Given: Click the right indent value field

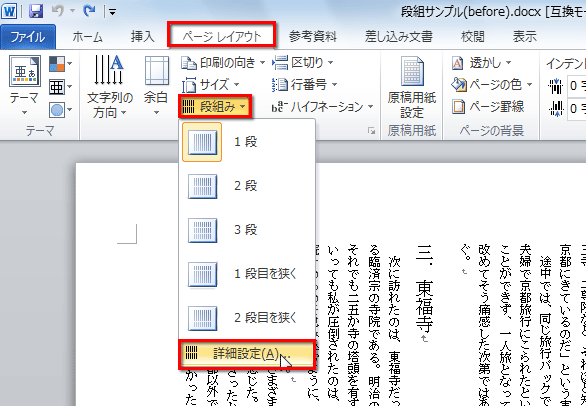Looking at the screenshot, I should pyautogui.click(x=577, y=109).
